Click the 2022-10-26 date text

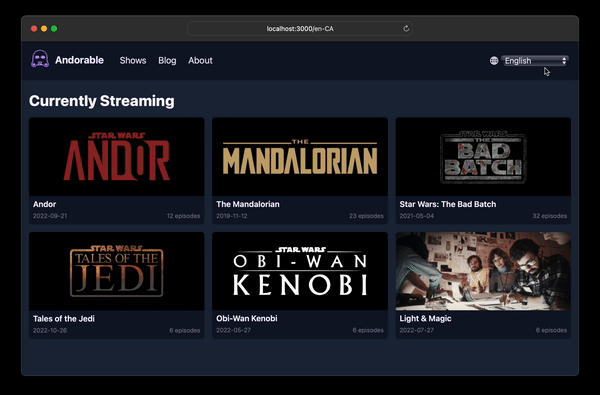click(50, 330)
